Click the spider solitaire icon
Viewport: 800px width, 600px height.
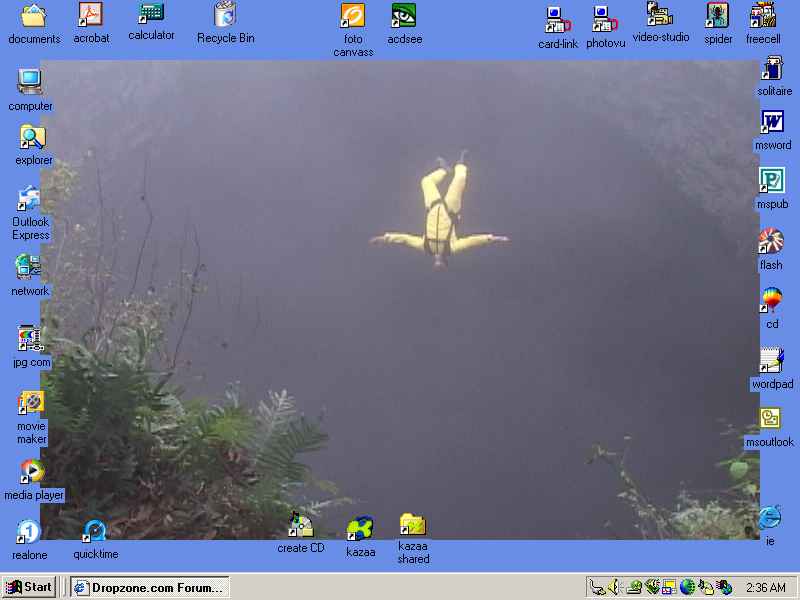[717, 16]
